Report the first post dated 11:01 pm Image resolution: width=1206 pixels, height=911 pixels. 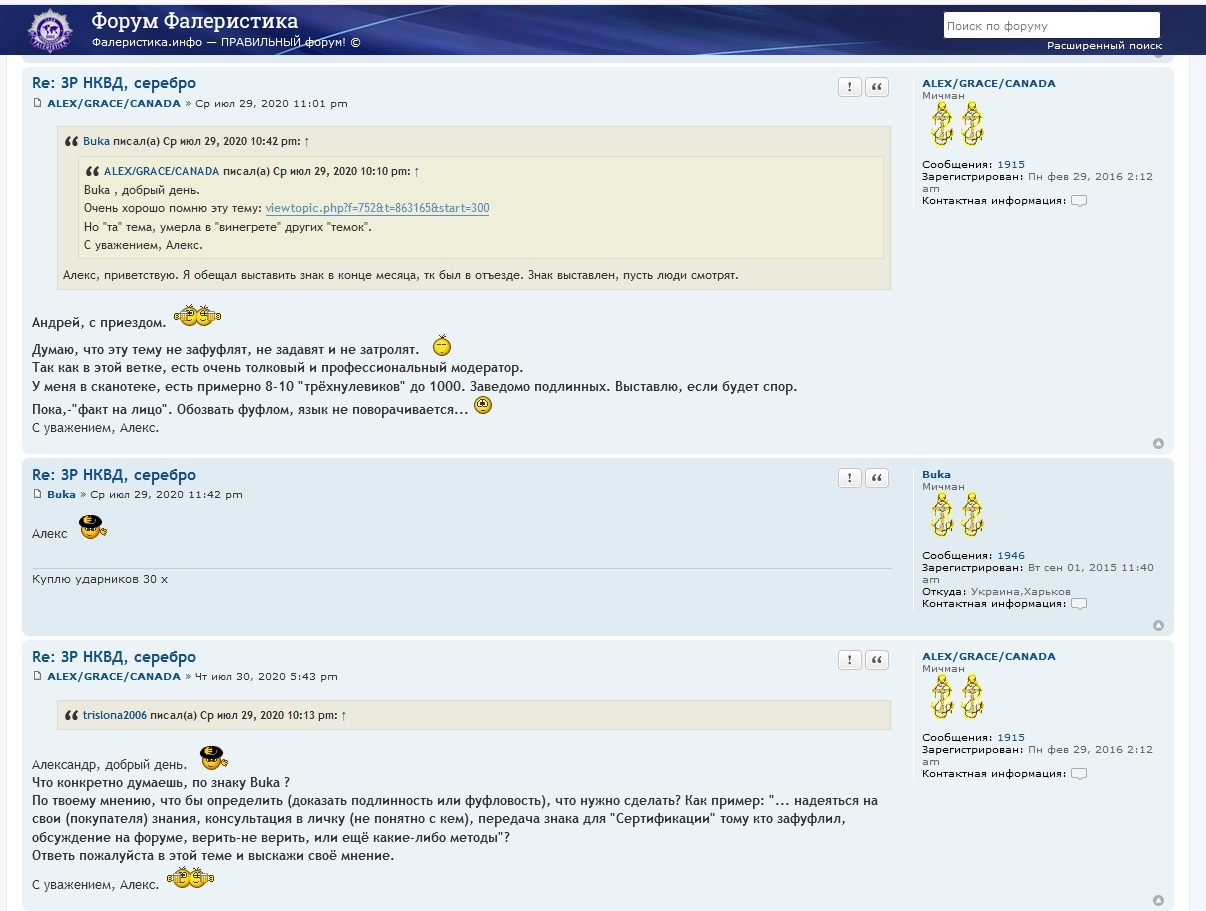[x=849, y=87]
